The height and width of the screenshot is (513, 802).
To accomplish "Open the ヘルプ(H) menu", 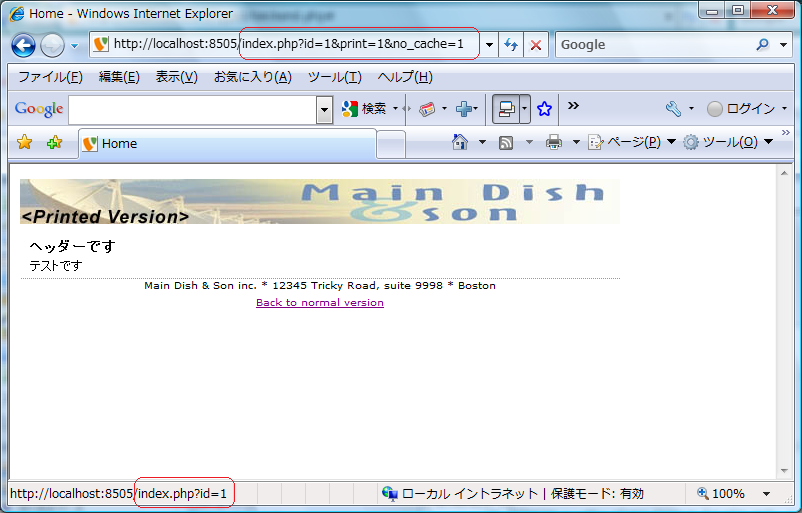I will click(405, 77).
